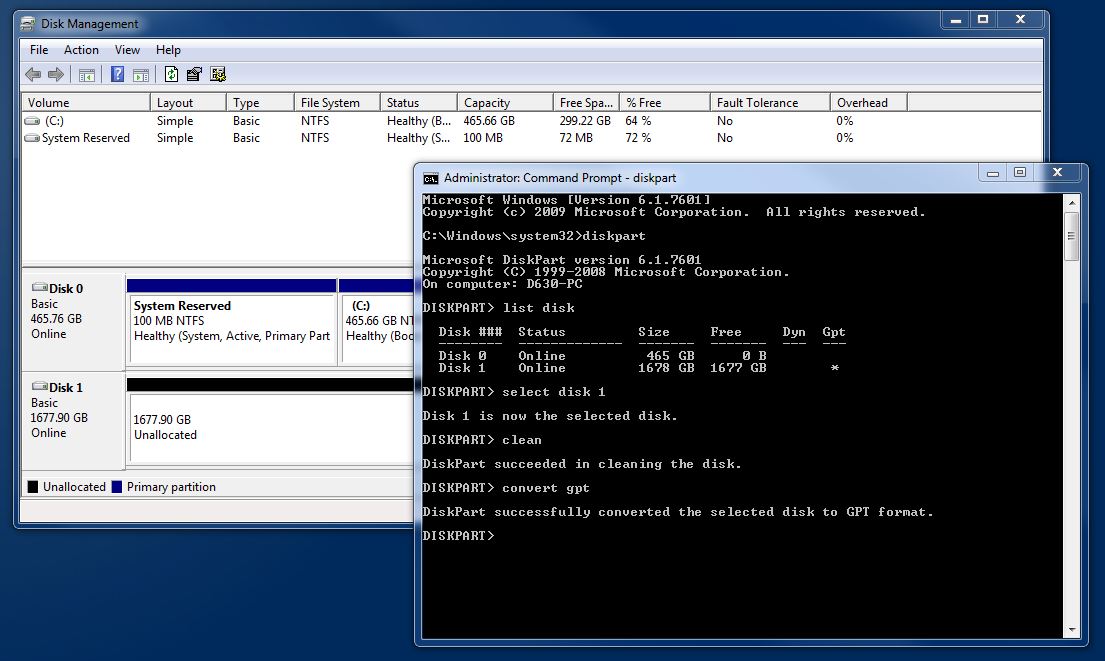Open the File menu

(39, 49)
